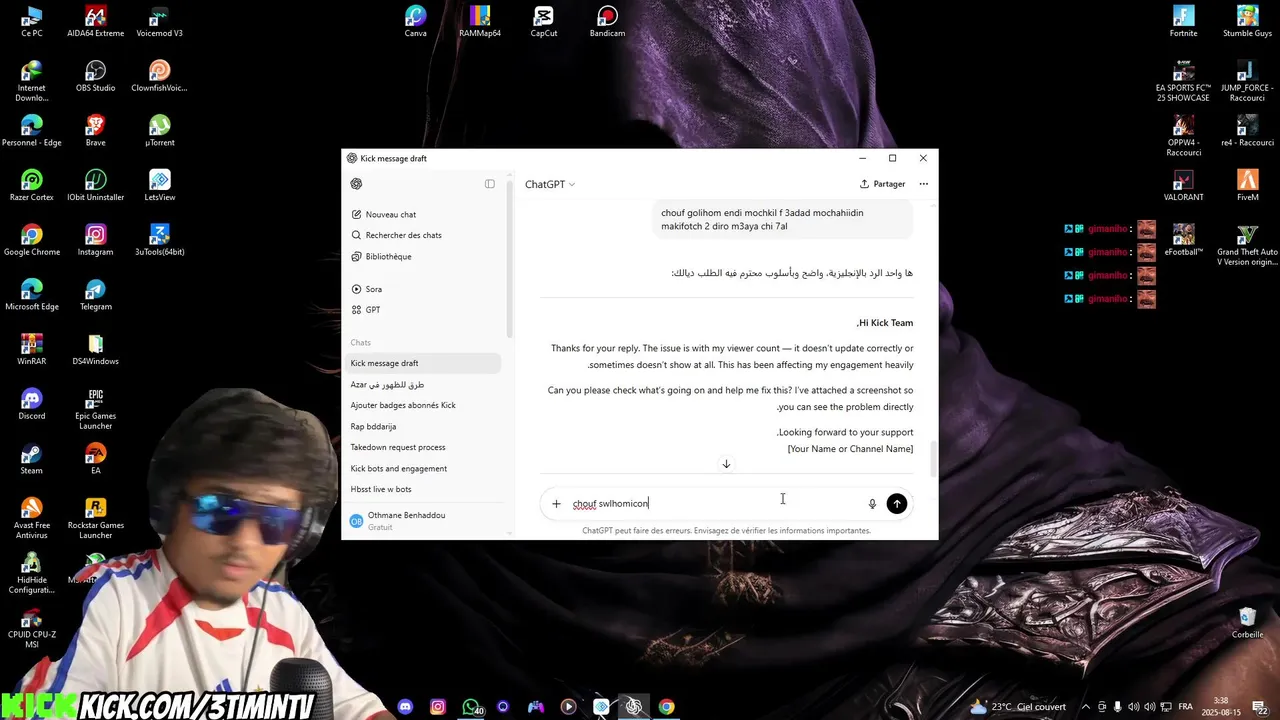The width and height of the screenshot is (1280, 720).
Task: Click the ChatGPT logo in the sidebar
Action: pos(356,184)
